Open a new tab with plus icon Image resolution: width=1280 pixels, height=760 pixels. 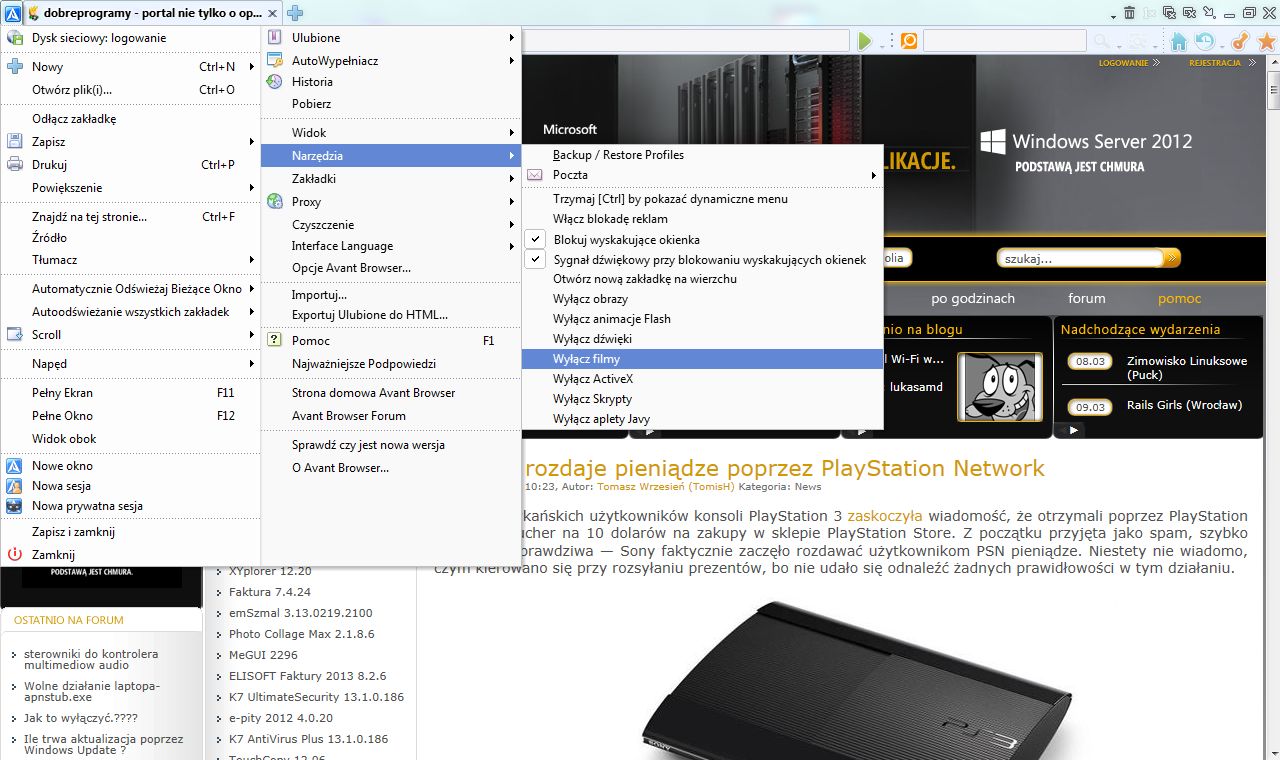[x=295, y=13]
